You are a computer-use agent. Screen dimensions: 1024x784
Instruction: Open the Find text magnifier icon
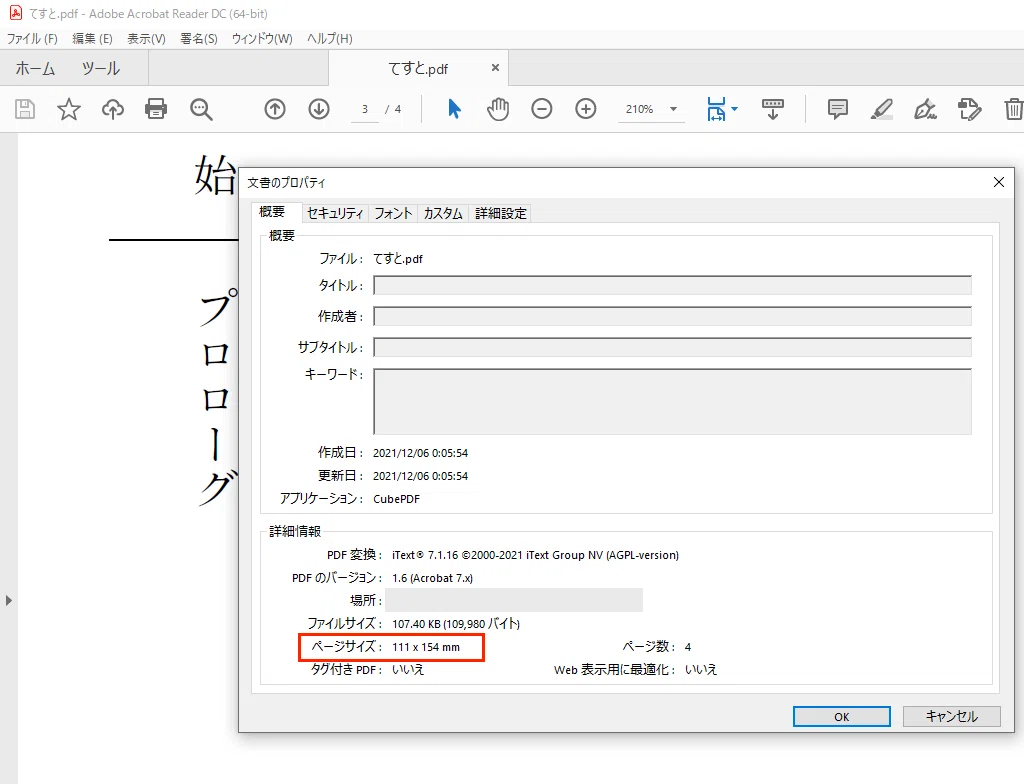(201, 109)
